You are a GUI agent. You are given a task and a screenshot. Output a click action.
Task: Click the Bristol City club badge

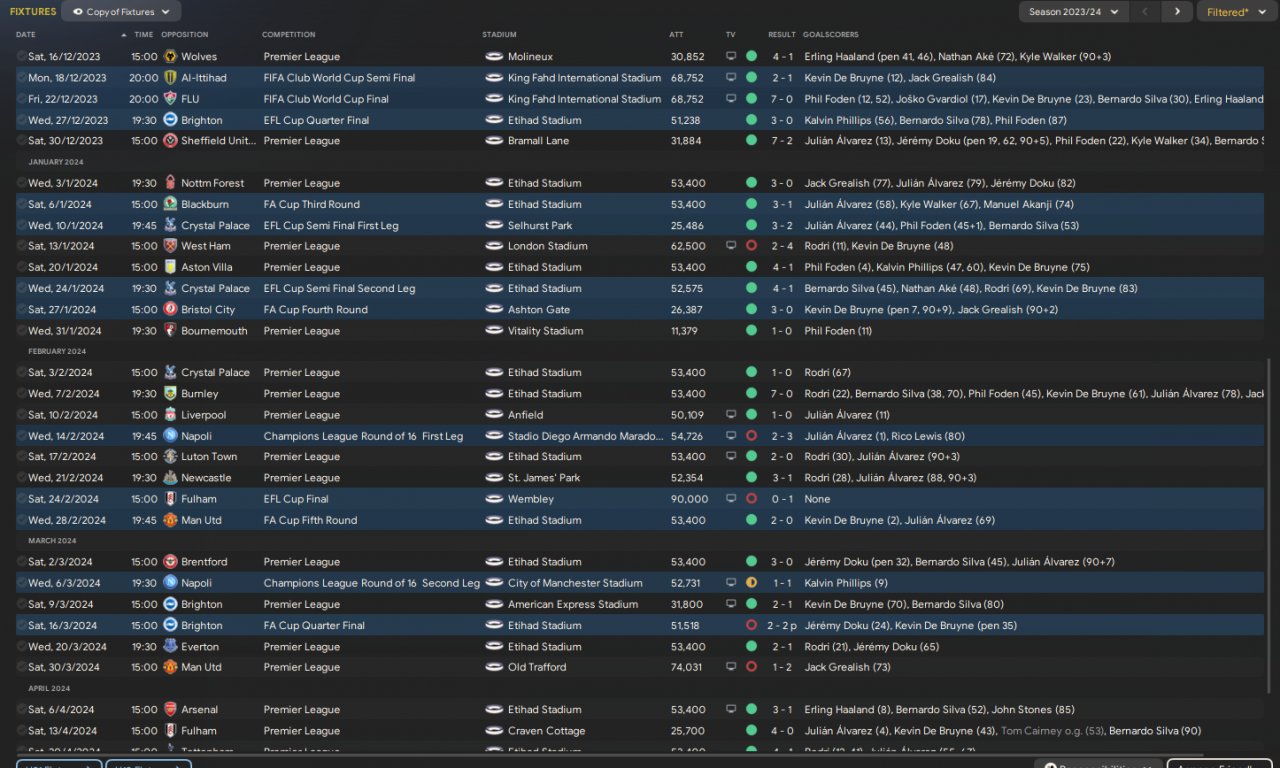click(x=170, y=310)
